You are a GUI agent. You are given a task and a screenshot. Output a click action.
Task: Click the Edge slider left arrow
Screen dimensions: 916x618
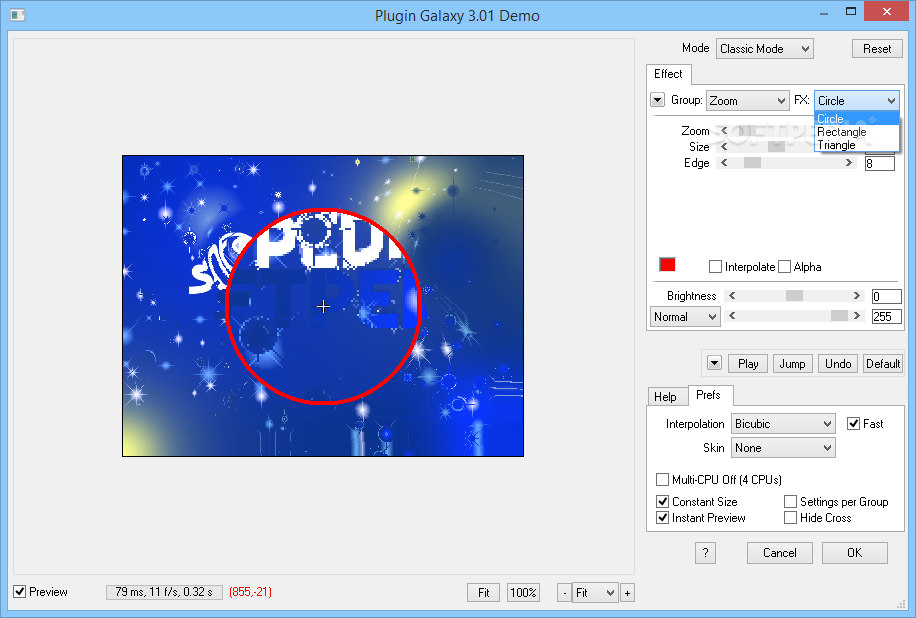click(x=724, y=163)
